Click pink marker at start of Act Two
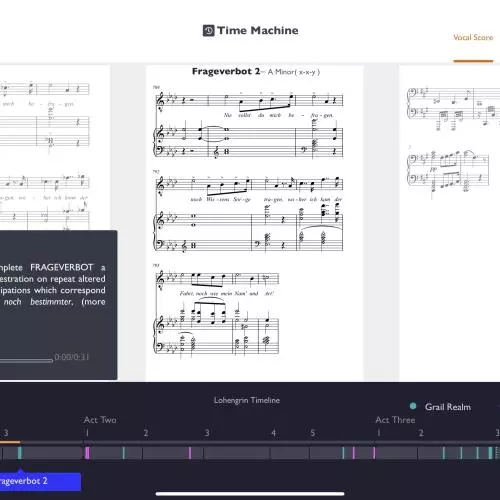Viewport: 500px width, 500px height. click(x=87, y=453)
